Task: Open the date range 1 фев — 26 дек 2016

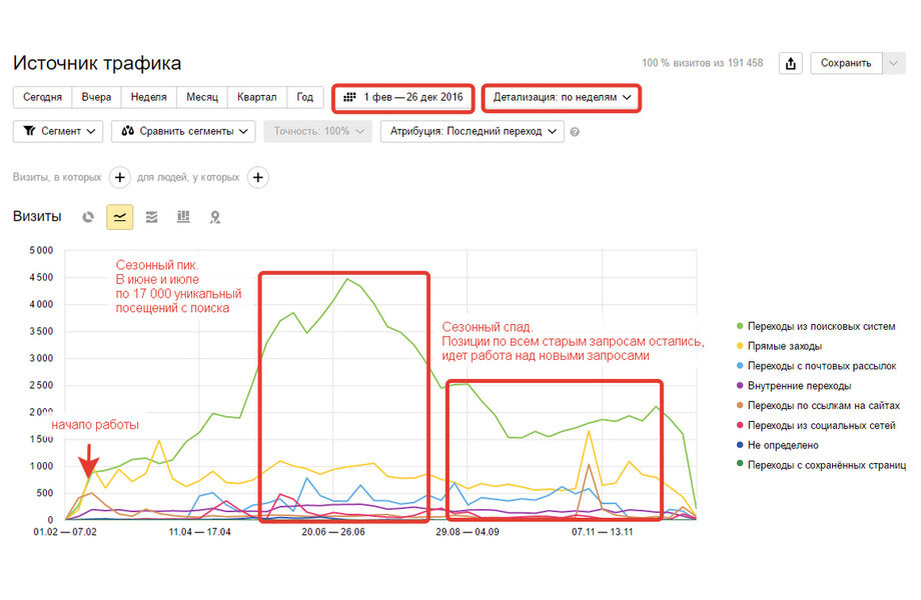Action: pos(403,98)
